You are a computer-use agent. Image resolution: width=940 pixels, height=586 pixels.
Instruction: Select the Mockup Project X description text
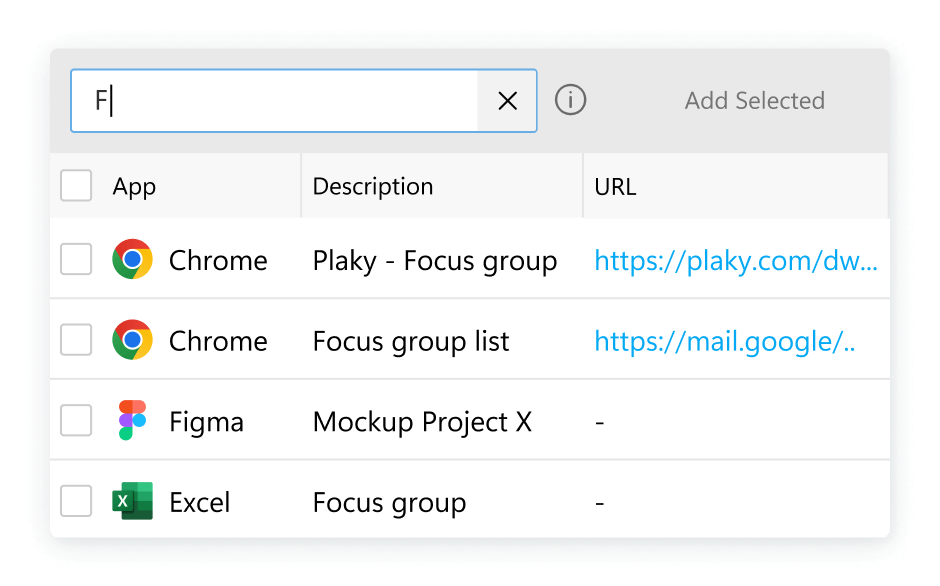tap(422, 422)
